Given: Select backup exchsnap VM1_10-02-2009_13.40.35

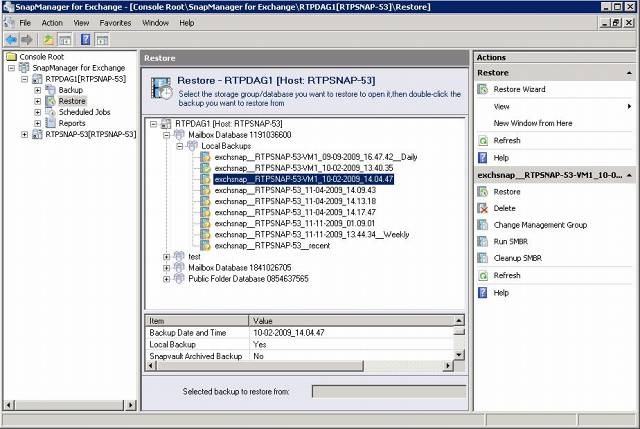Looking at the screenshot, I should (304, 168).
